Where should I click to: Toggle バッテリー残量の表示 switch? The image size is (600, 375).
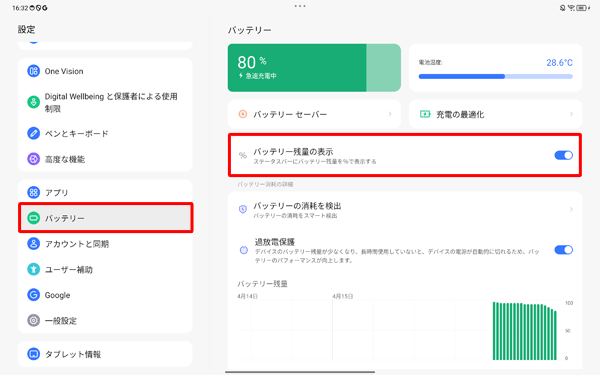click(563, 155)
